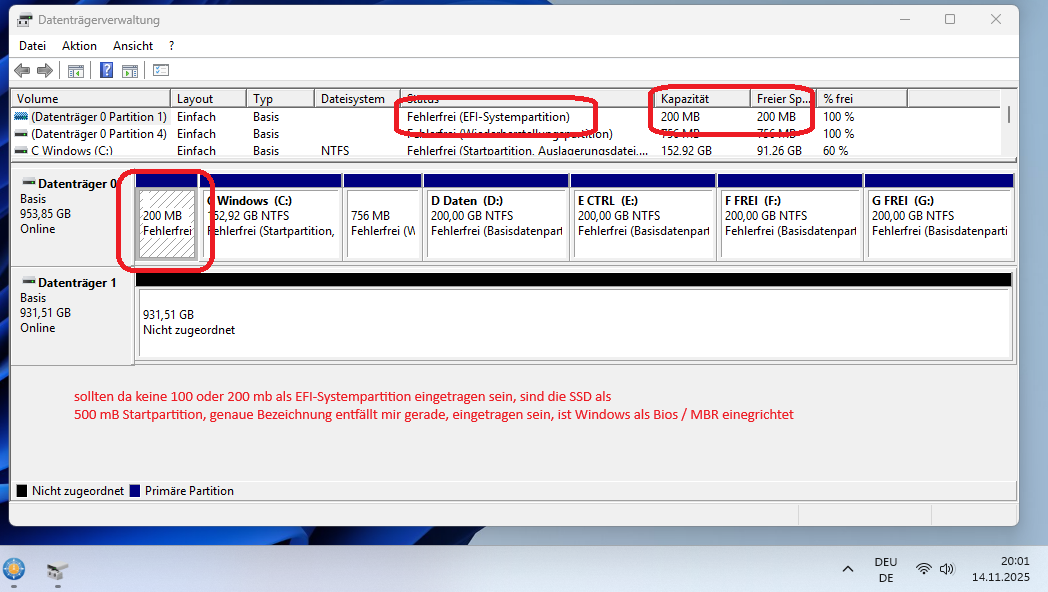Click the Datenträgerverwaltung icon in taskbar
The width and height of the screenshot is (1048, 592).
[57, 571]
